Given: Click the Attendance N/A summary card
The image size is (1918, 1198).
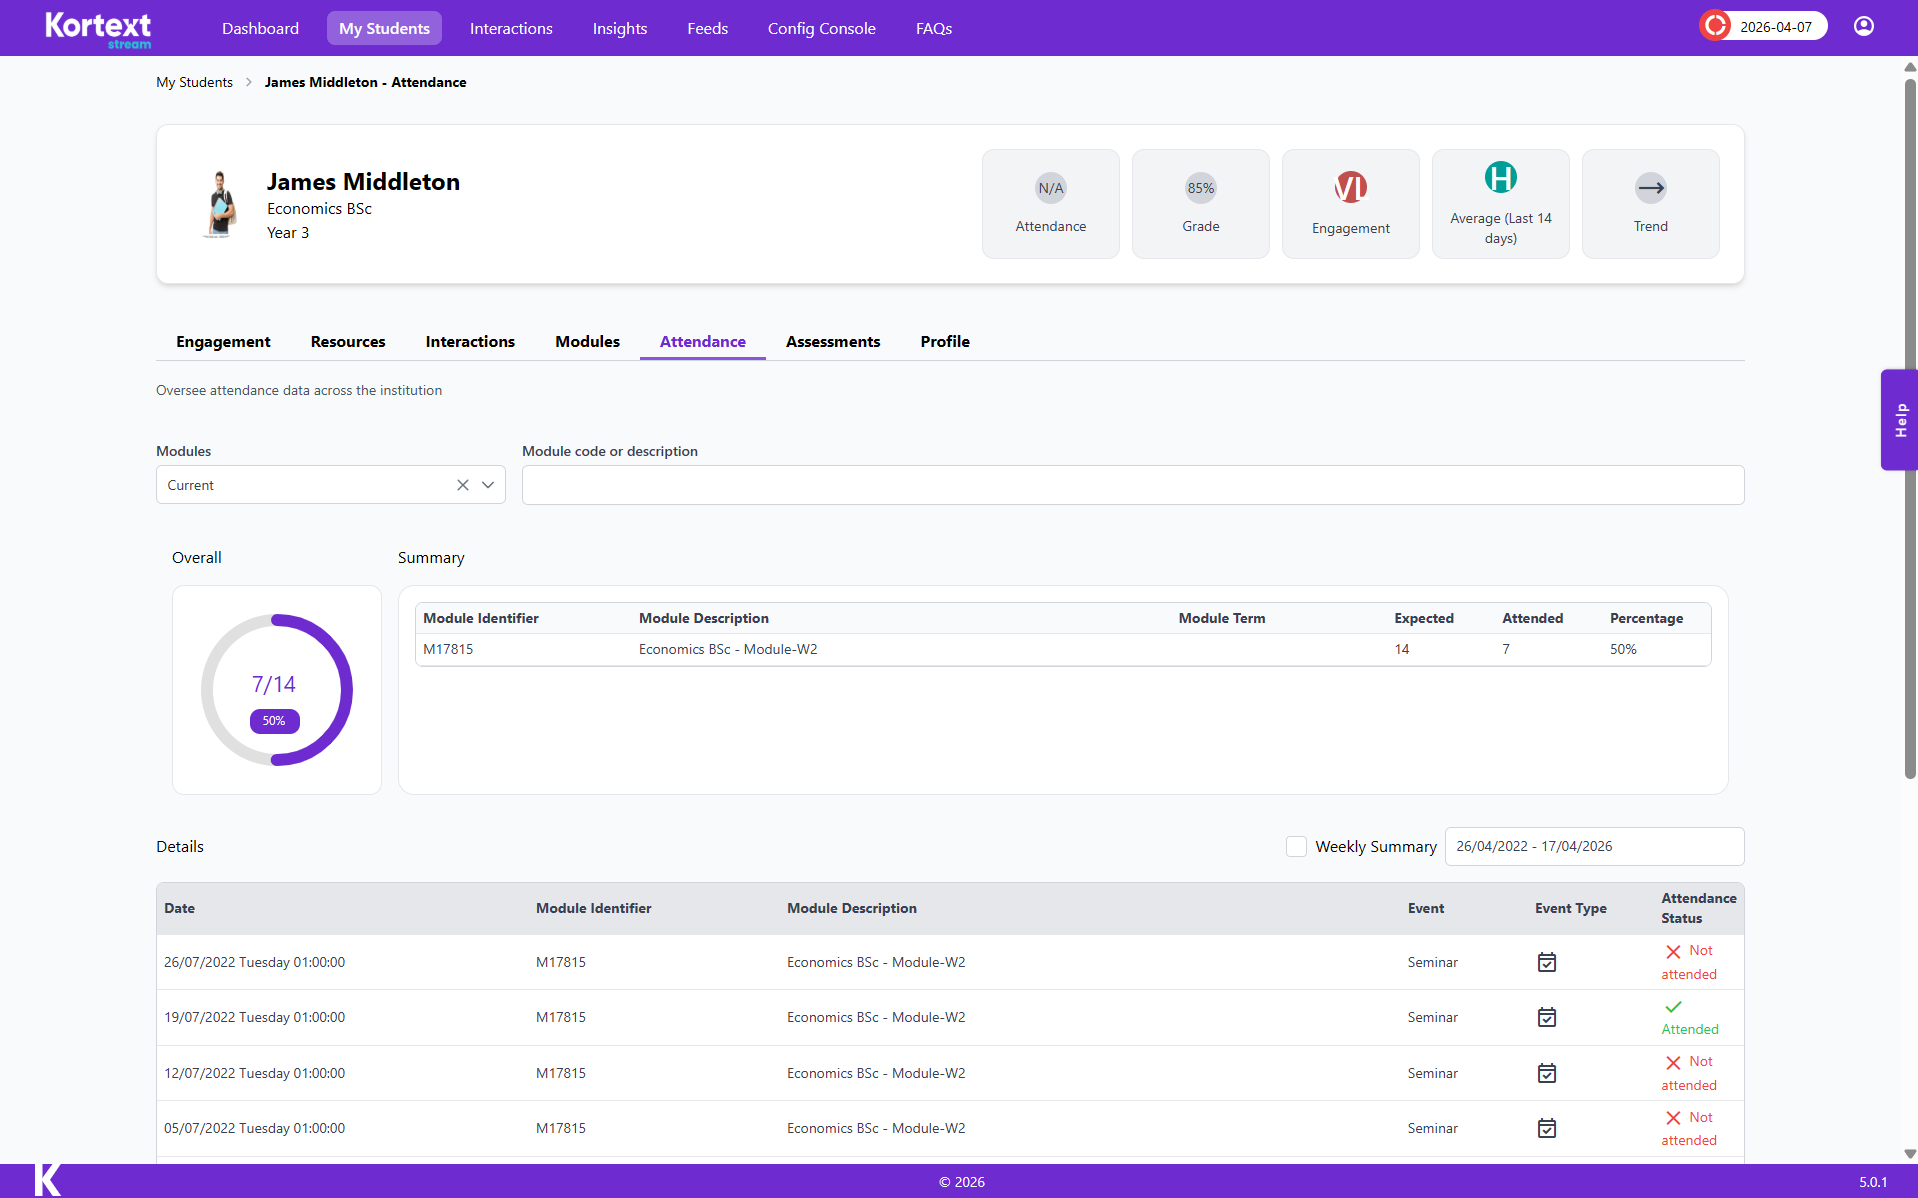Looking at the screenshot, I should click(1050, 204).
